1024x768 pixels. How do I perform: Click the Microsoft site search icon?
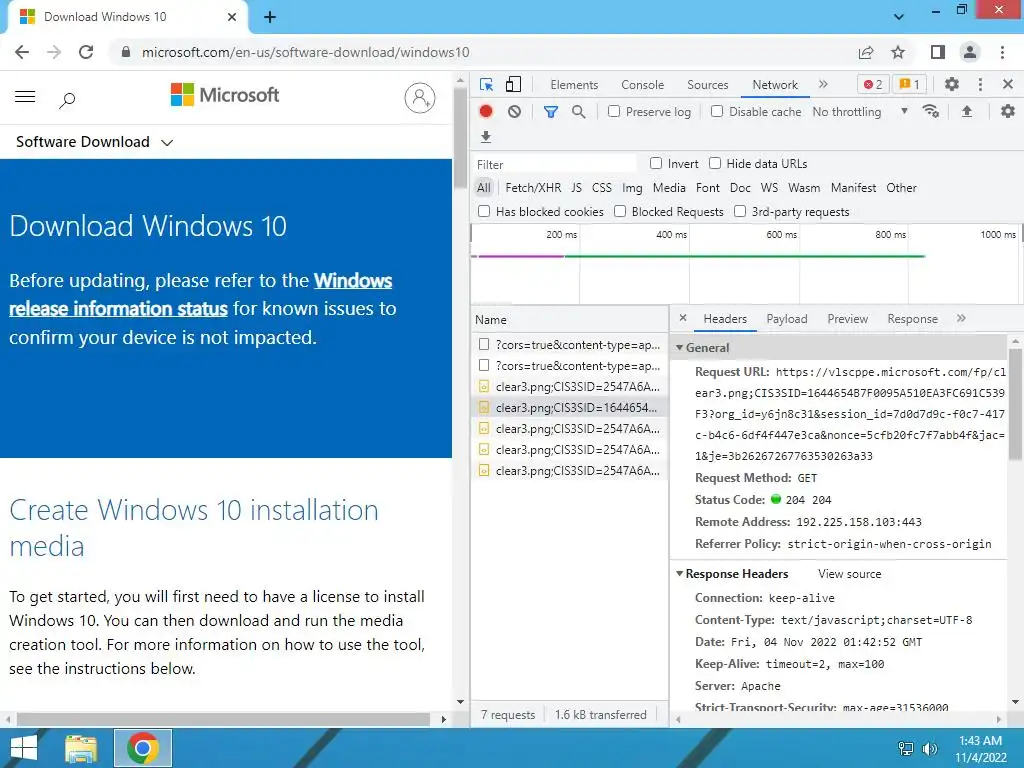(x=67, y=100)
